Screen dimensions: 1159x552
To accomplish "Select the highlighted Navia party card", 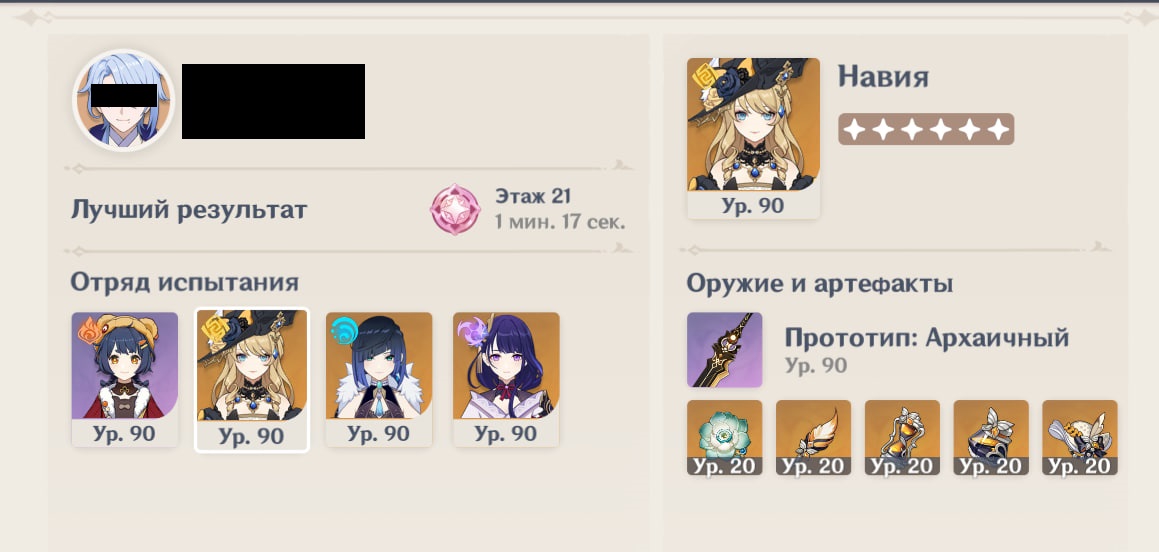I will tap(251, 380).
